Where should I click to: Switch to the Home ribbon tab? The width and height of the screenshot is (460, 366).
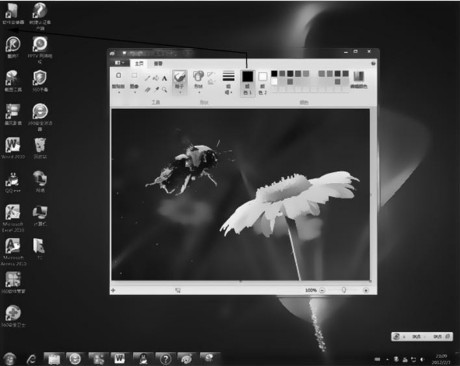click(139, 63)
